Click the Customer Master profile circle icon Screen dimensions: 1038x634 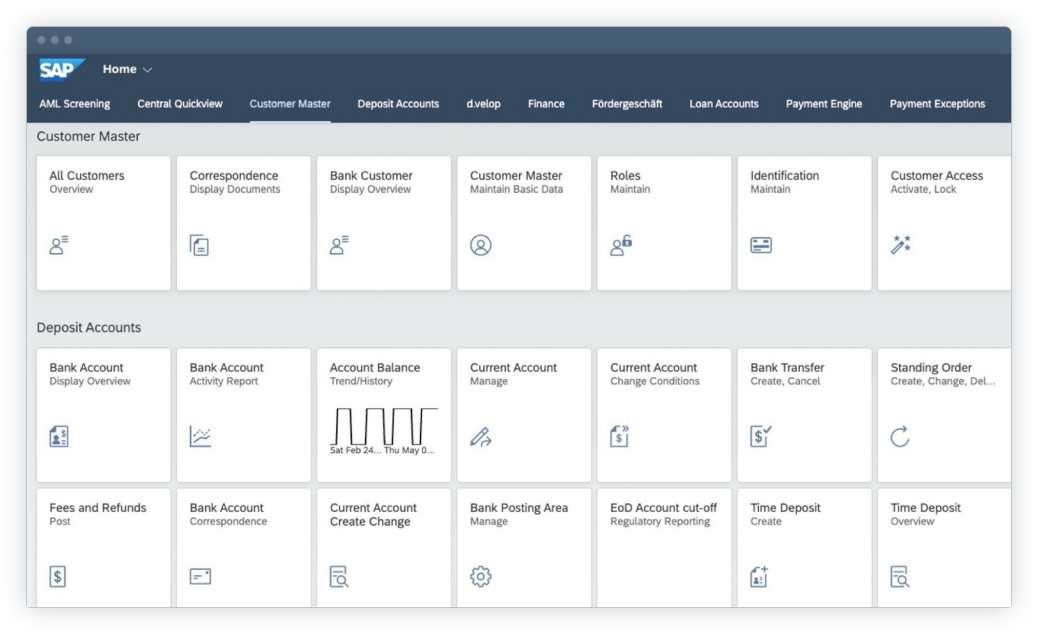[x=481, y=245]
